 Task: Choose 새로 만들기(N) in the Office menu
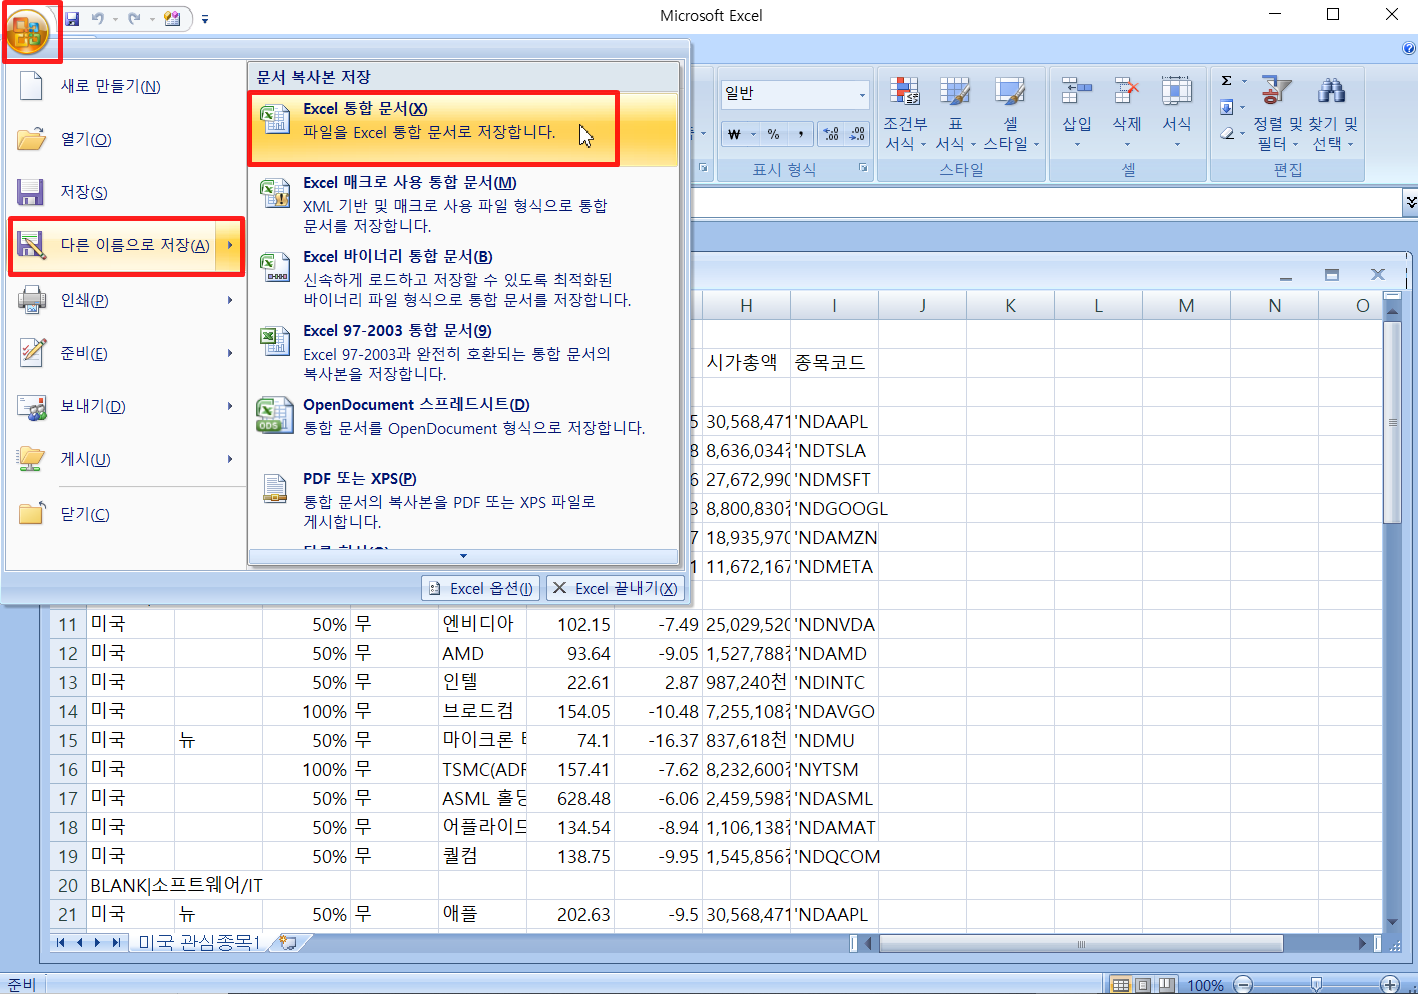coord(125,87)
